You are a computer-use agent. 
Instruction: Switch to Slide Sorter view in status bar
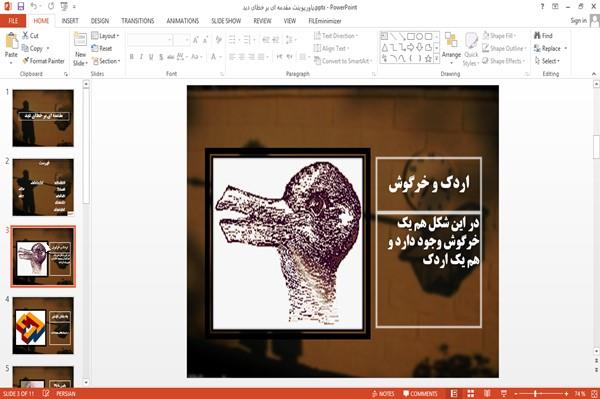(x=470, y=393)
